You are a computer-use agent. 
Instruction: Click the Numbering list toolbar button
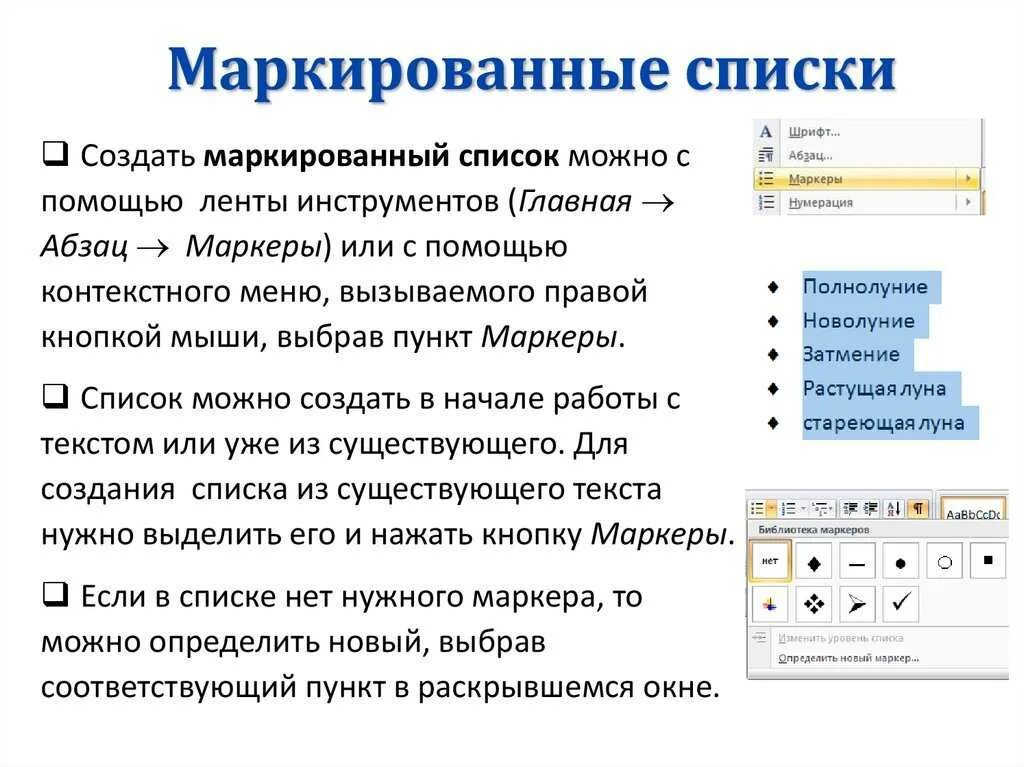pos(789,508)
